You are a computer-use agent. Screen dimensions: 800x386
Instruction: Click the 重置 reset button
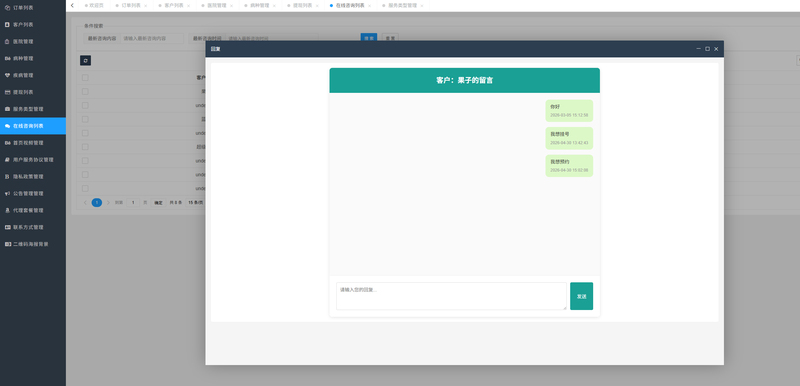390,38
